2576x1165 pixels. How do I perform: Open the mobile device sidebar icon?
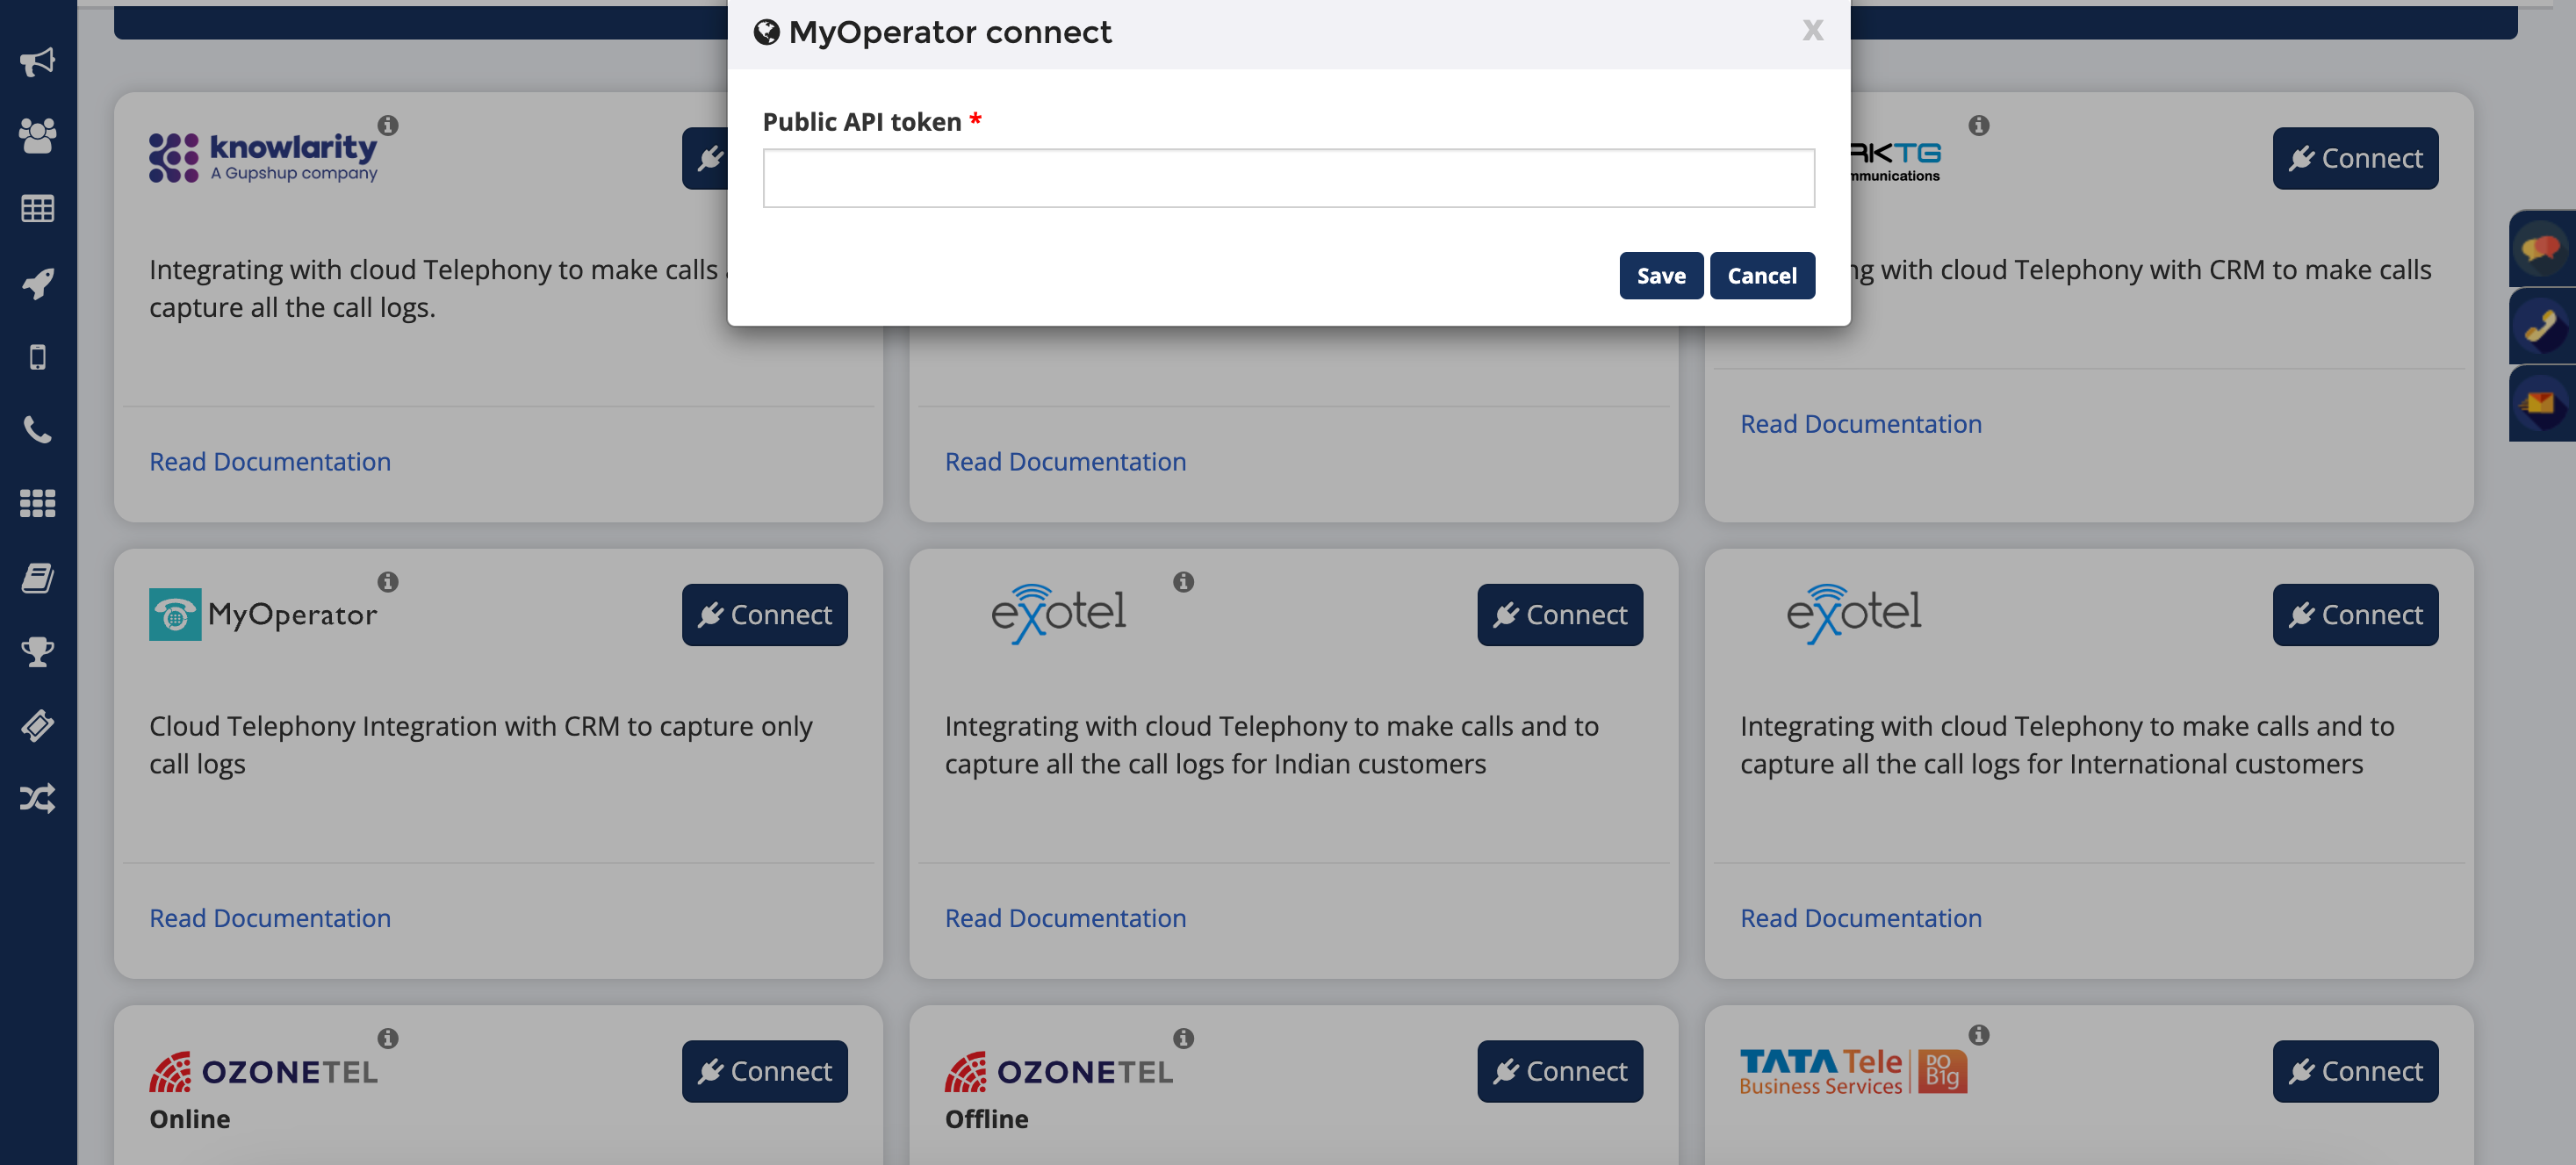pyautogui.click(x=37, y=357)
